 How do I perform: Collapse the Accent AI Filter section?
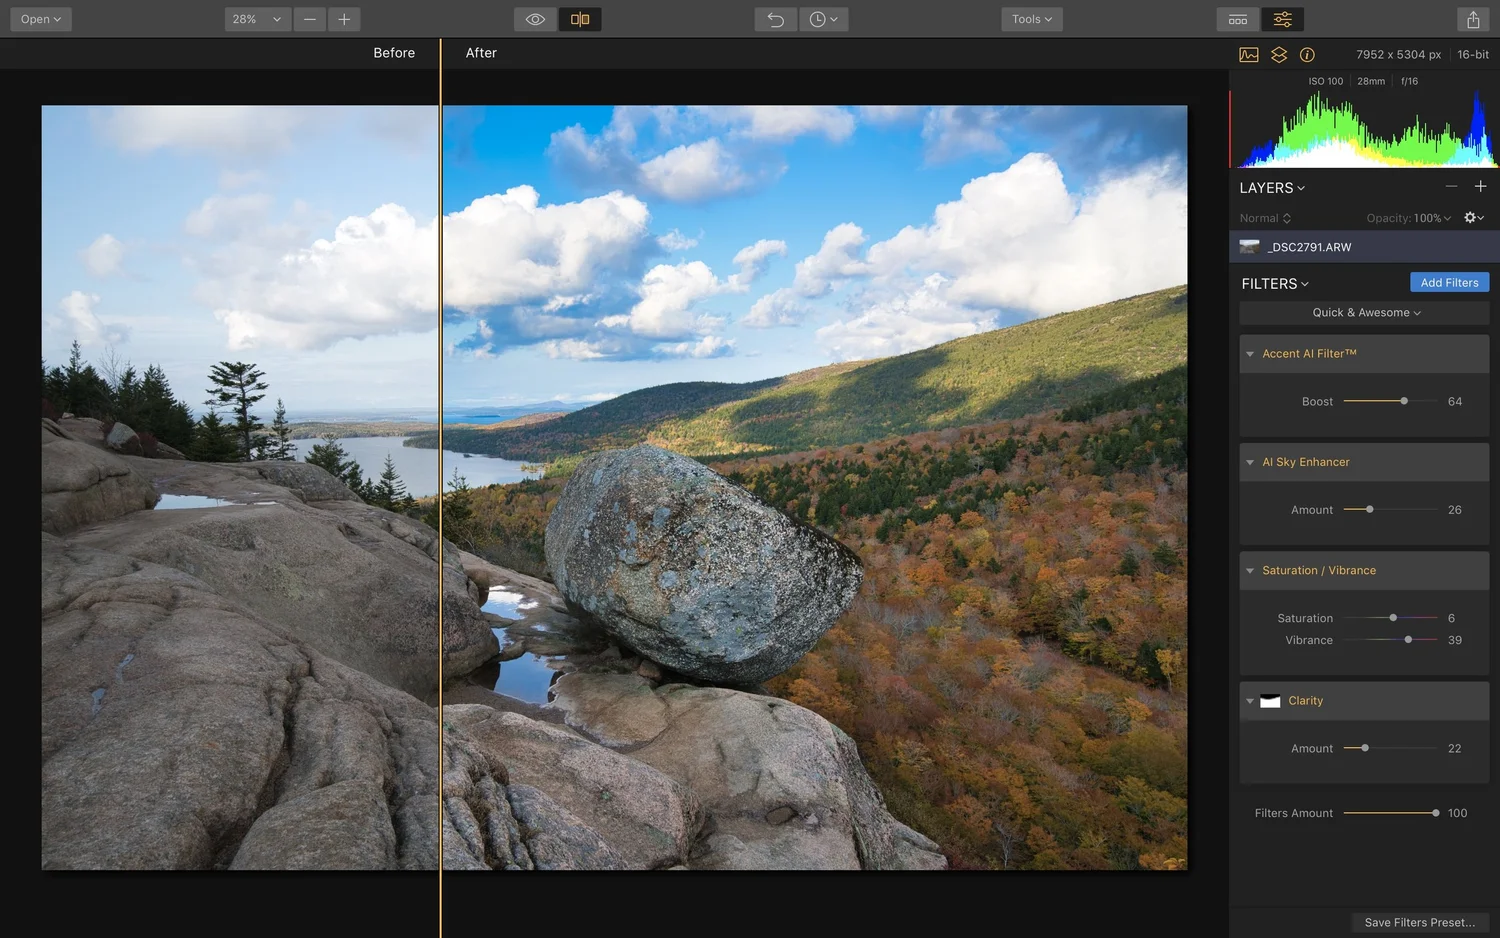click(1249, 353)
